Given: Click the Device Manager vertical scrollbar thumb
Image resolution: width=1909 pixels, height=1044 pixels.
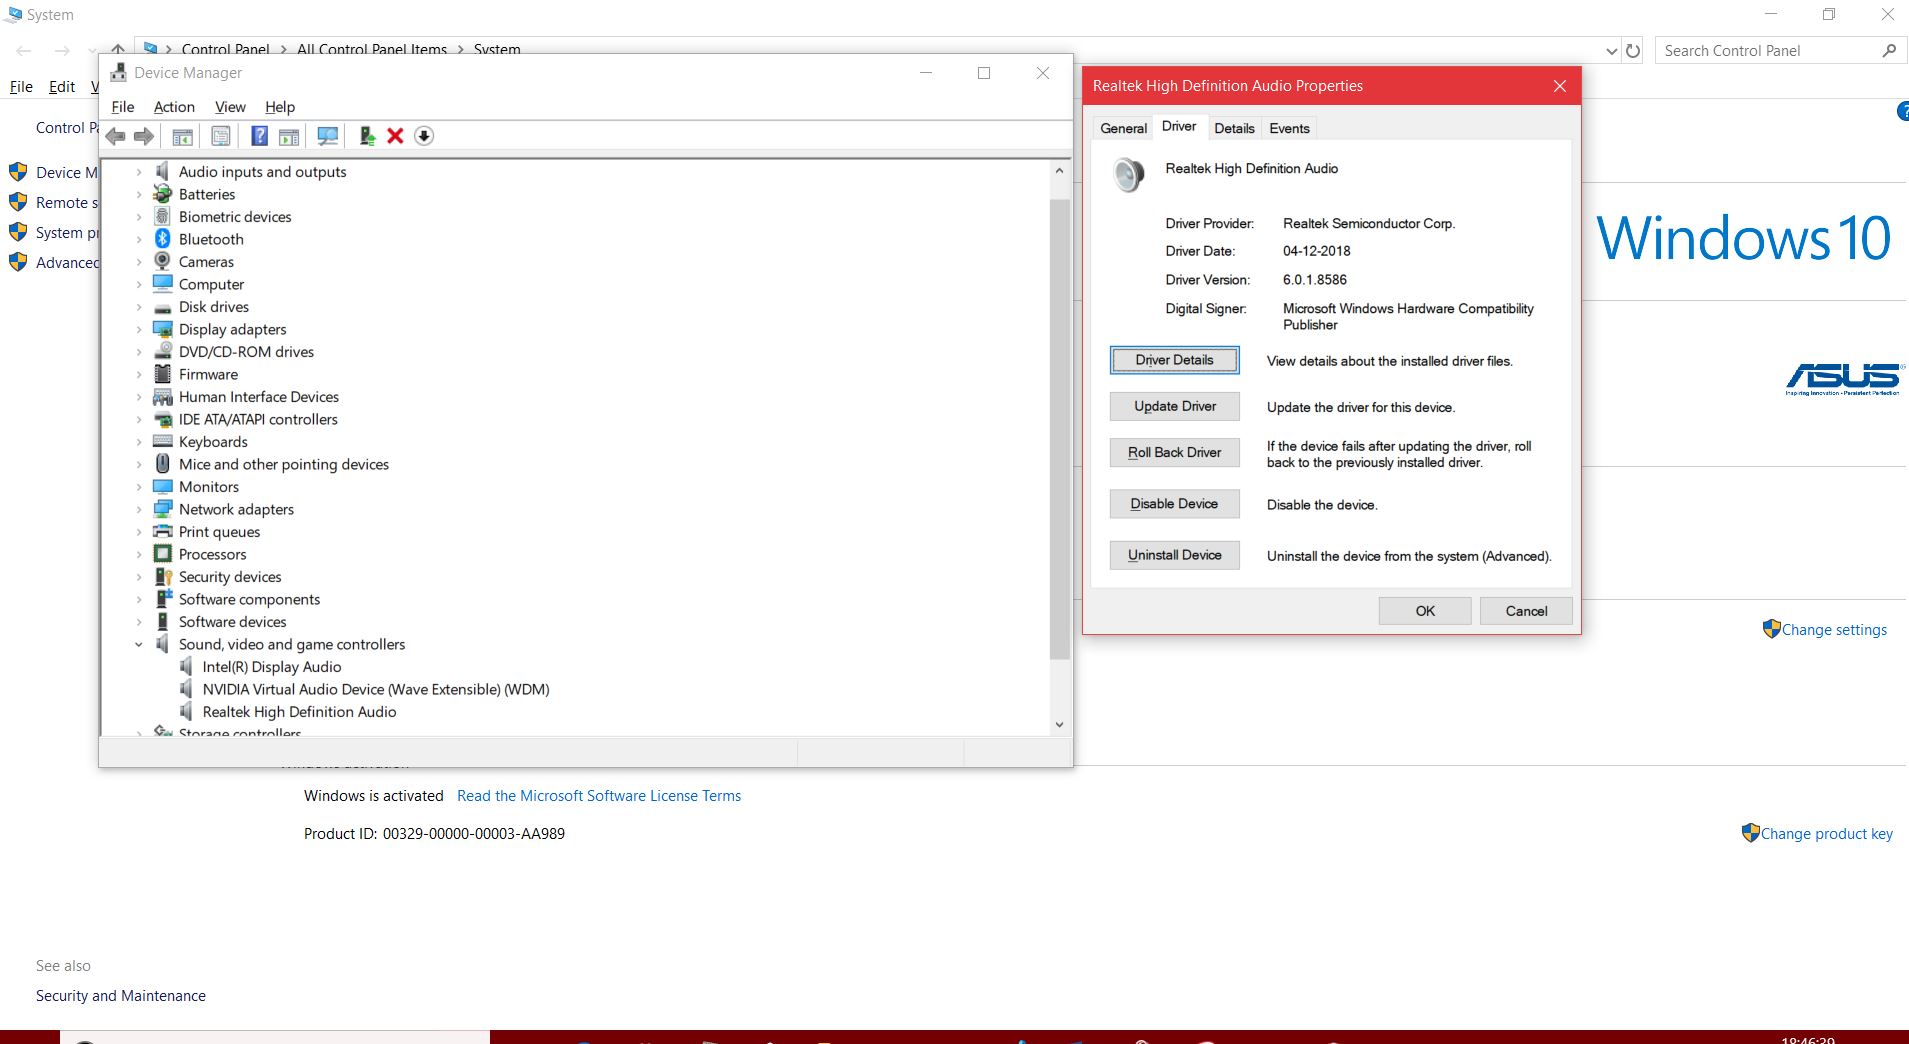Looking at the screenshot, I should click(x=1059, y=429).
